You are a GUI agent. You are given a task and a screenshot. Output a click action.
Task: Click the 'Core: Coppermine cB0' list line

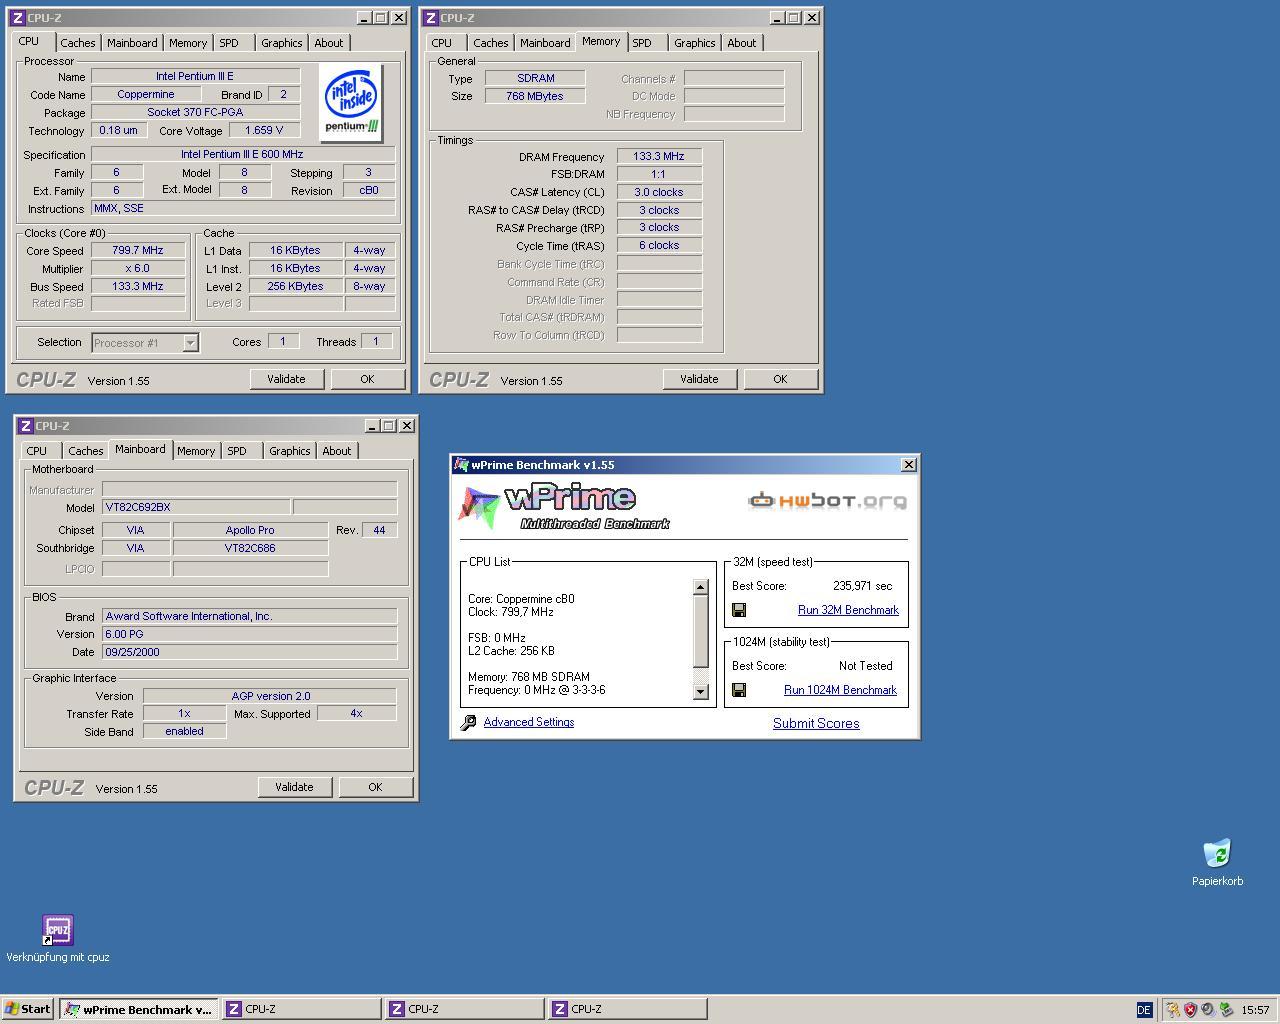521,599
